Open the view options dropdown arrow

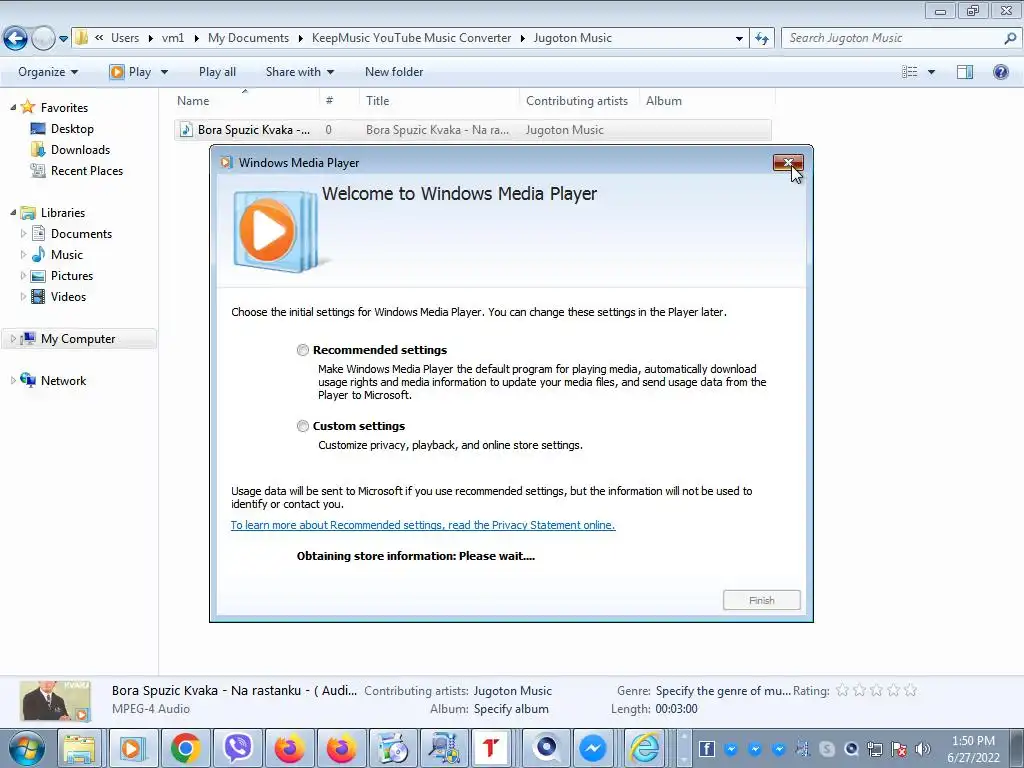[x=931, y=72]
